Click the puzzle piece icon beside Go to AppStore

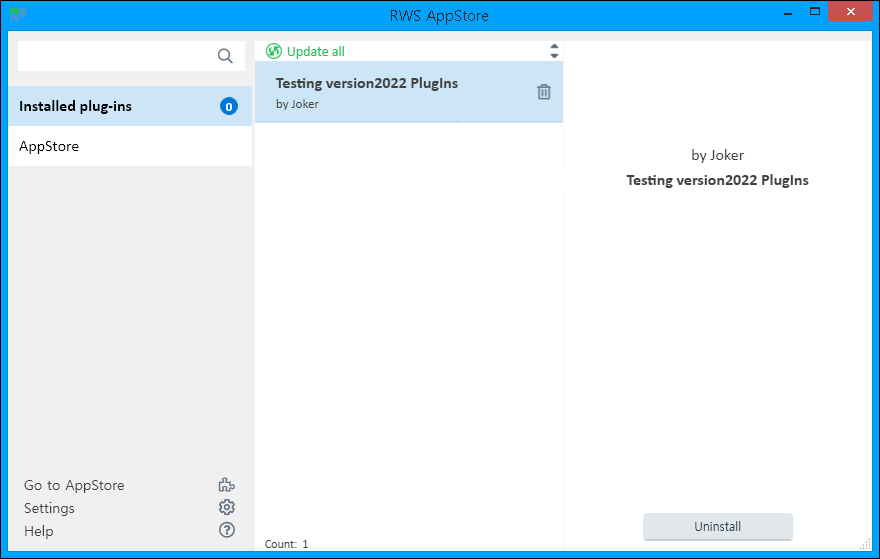pyautogui.click(x=227, y=485)
